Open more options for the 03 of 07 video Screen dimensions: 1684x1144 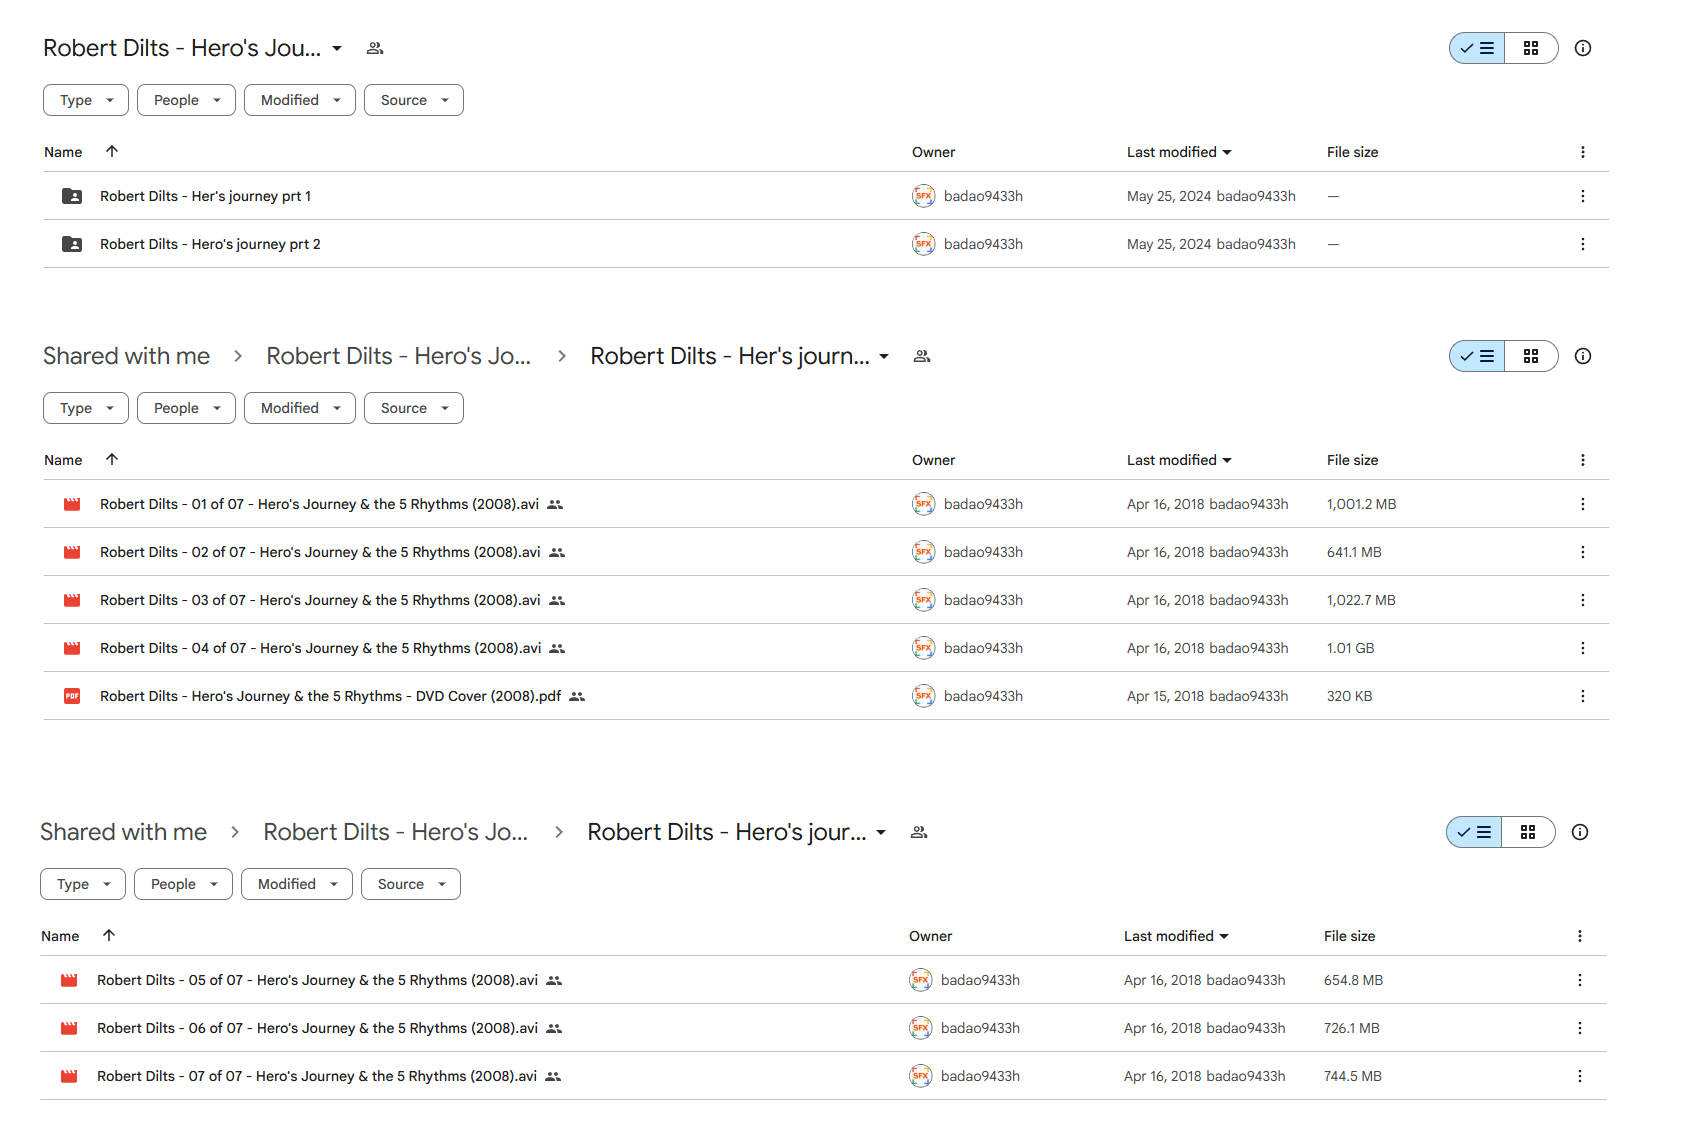(x=1583, y=600)
